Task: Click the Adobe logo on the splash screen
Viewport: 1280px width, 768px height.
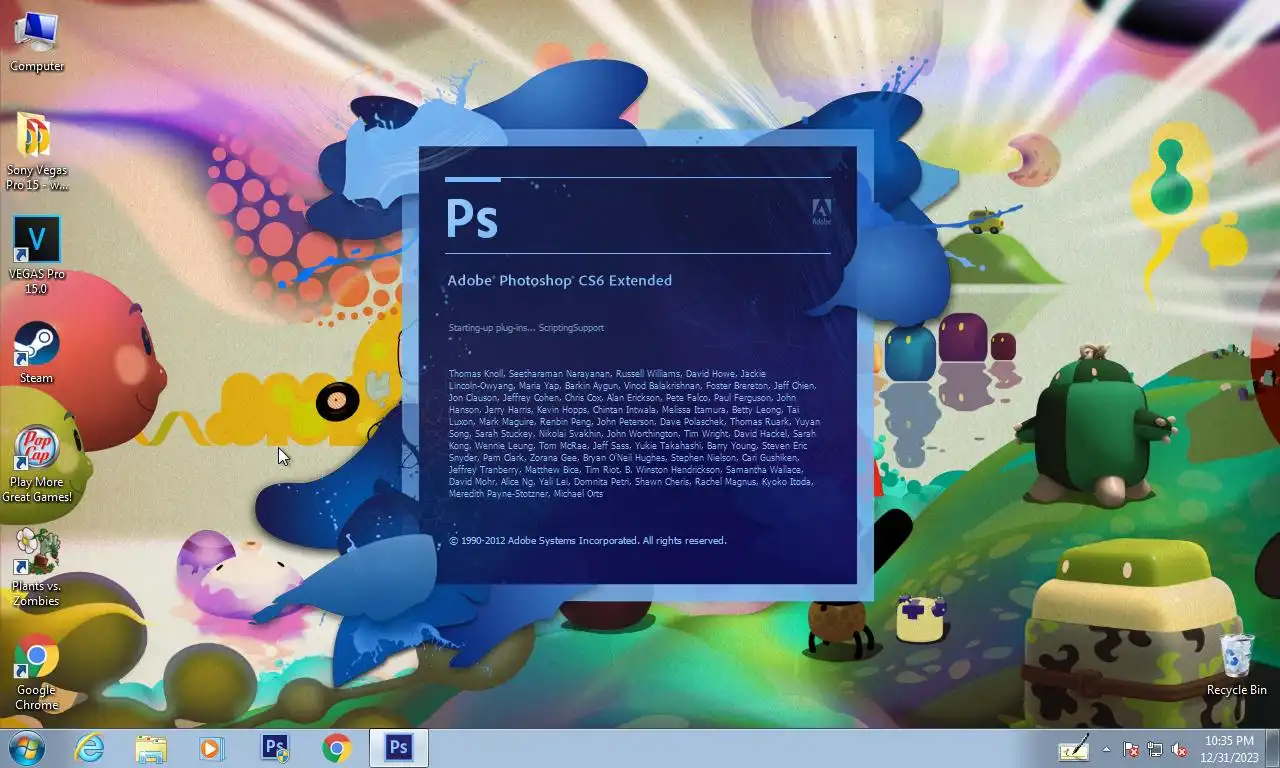Action: [x=821, y=212]
